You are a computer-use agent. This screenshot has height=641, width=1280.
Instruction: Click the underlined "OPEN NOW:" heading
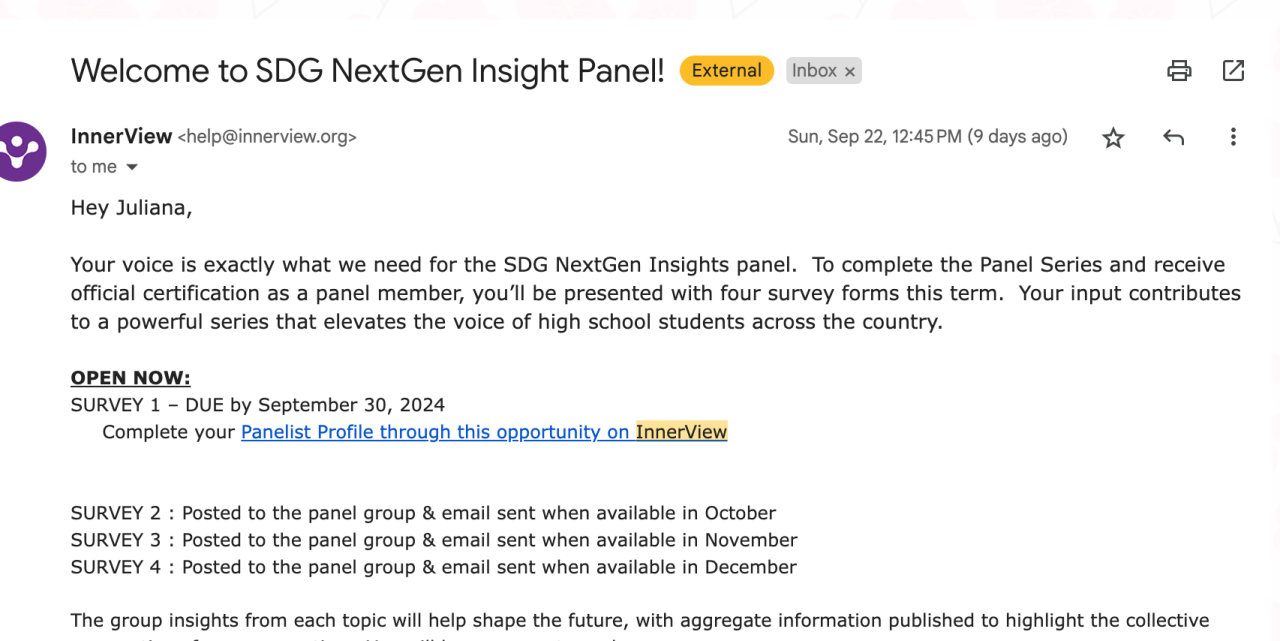130,378
